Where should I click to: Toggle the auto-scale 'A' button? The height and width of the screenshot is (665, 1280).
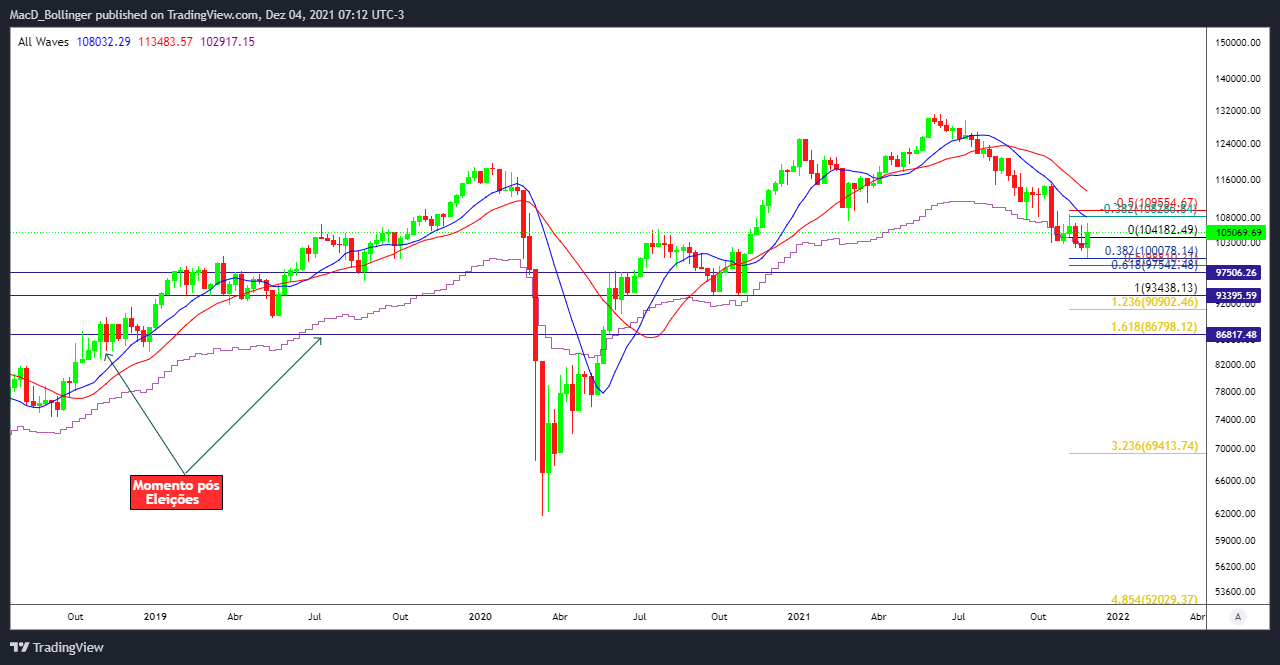1238,616
